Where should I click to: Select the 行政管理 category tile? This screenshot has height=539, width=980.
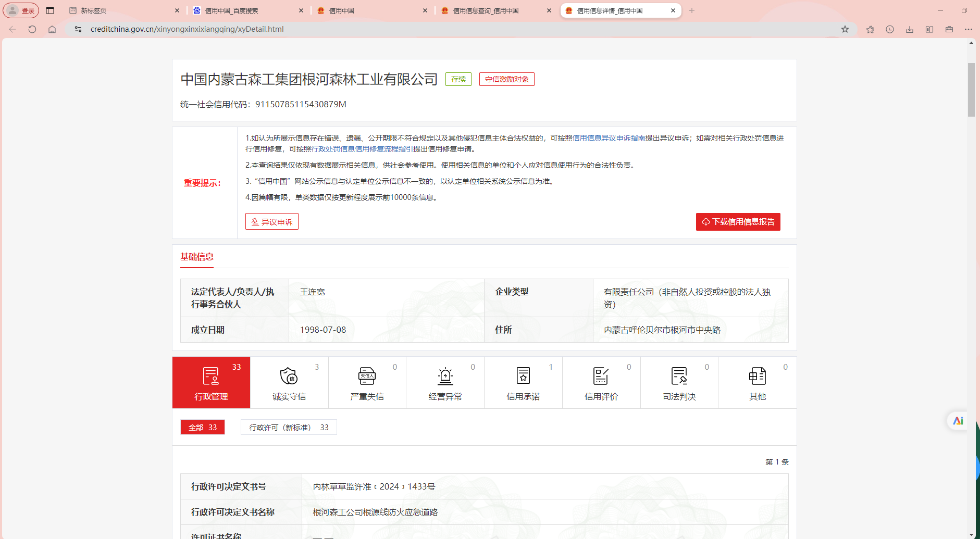pyautogui.click(x=211, y=382)
